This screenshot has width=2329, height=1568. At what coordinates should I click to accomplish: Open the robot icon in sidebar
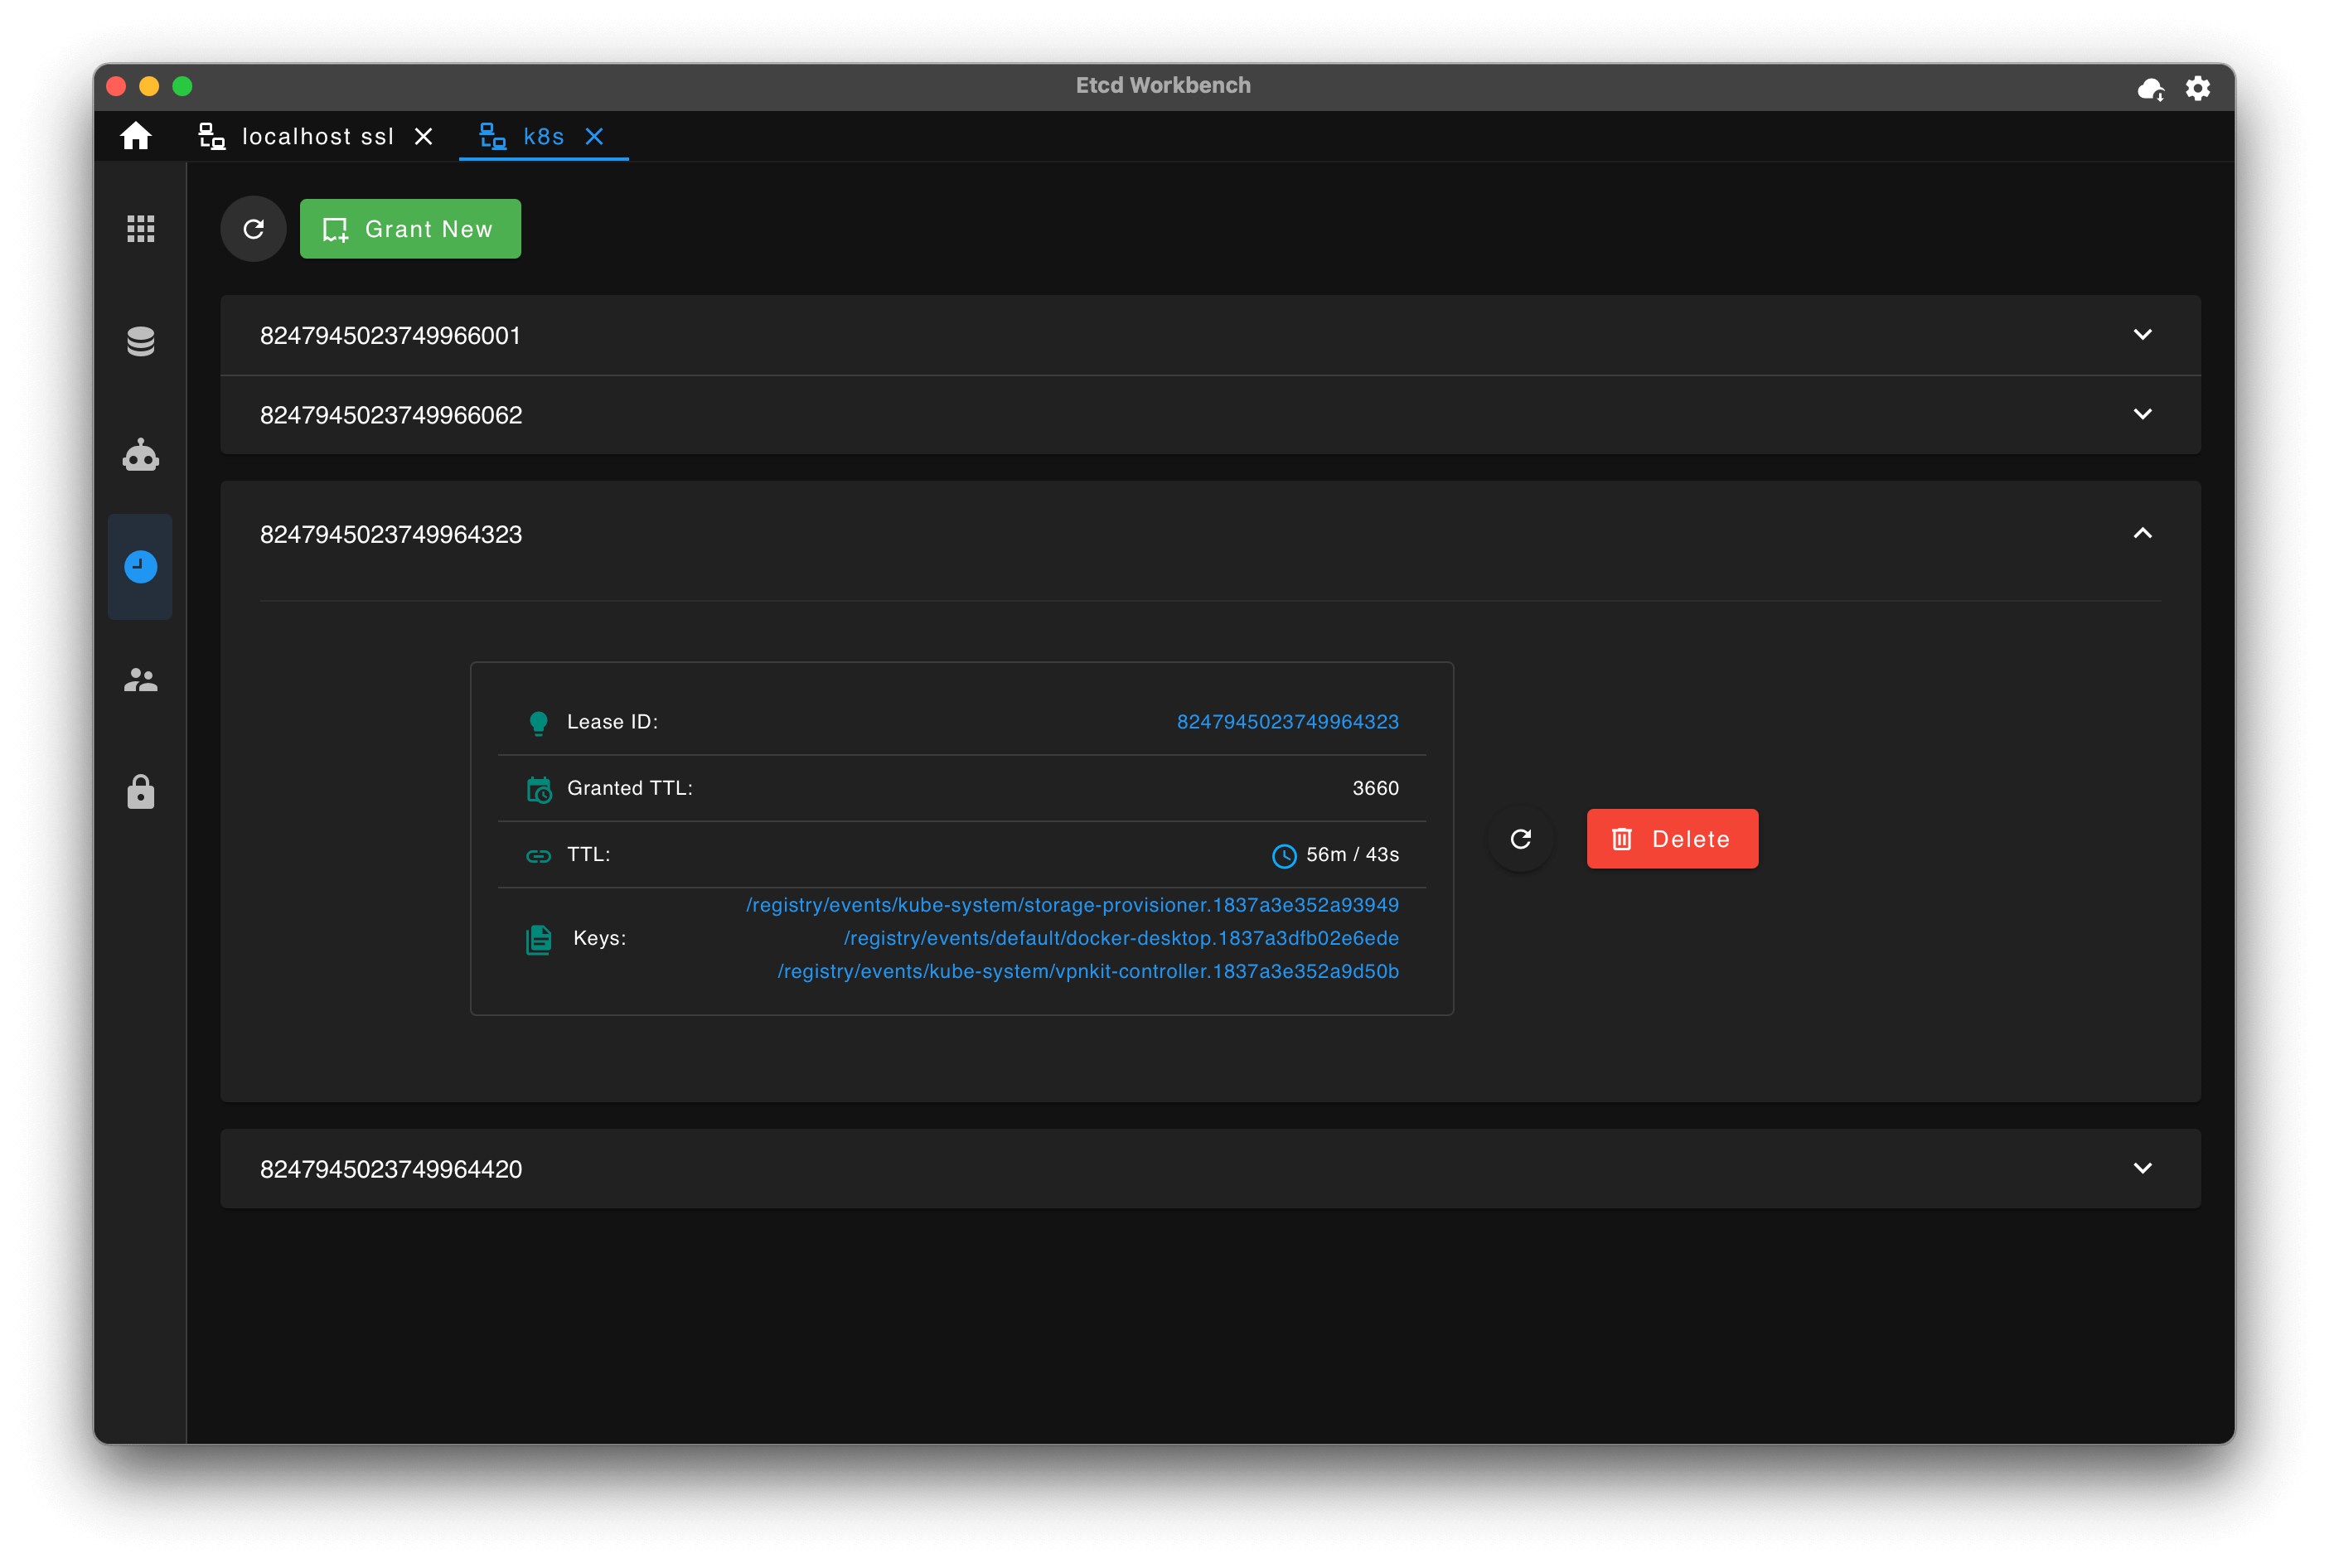(141, 456)
